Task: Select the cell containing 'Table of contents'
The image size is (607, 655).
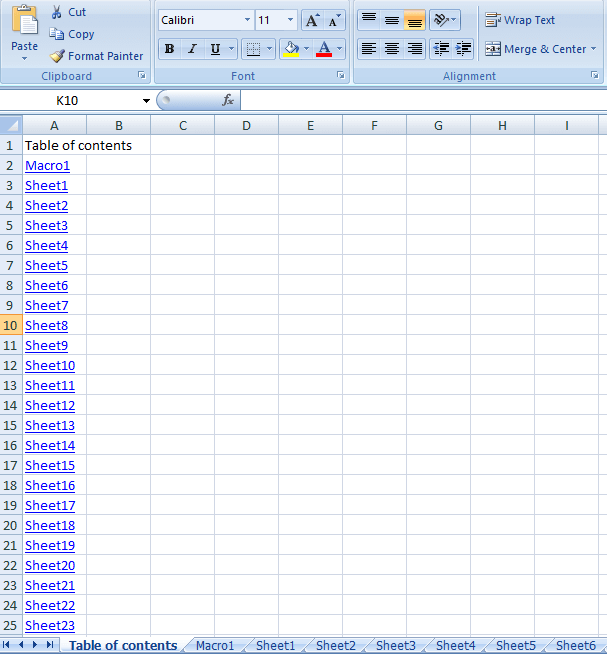Action: coord(55,145)
